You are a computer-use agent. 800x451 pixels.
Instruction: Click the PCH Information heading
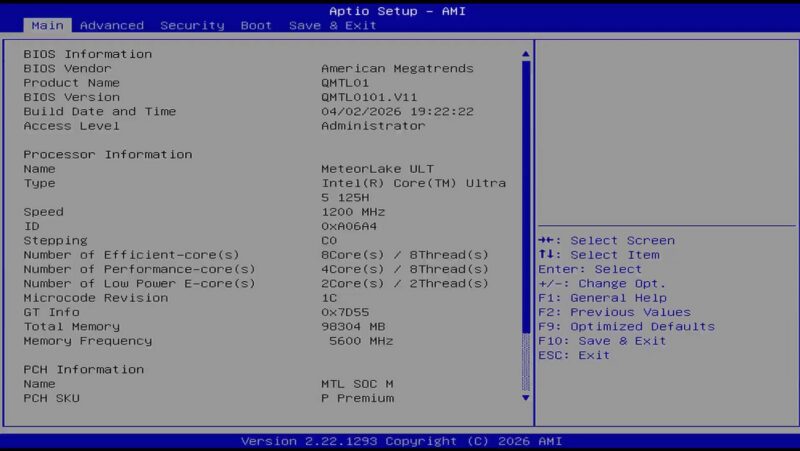(84, 369)
